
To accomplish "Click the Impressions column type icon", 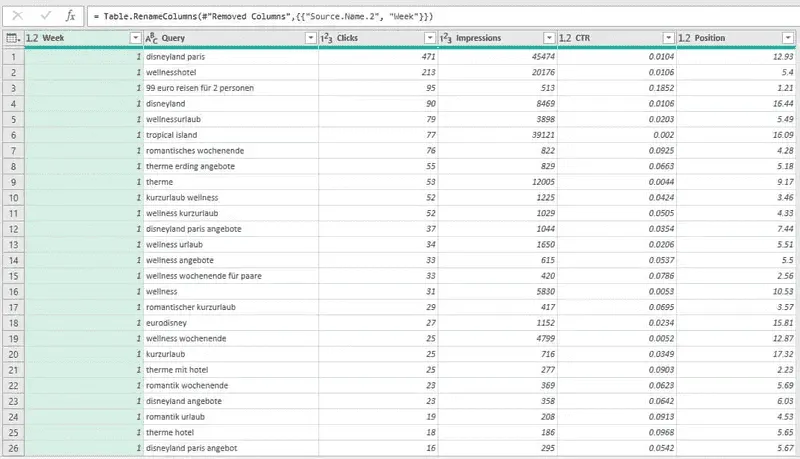I will [446, 38].
